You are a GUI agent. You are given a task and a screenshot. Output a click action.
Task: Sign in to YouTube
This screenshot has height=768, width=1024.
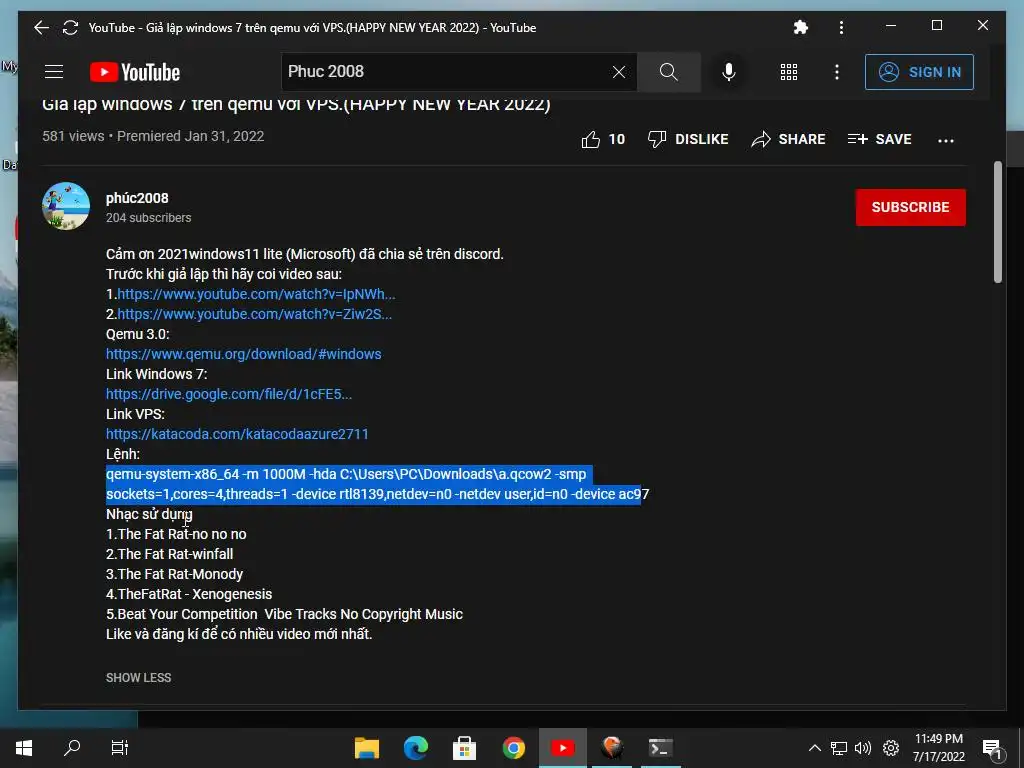919,72
